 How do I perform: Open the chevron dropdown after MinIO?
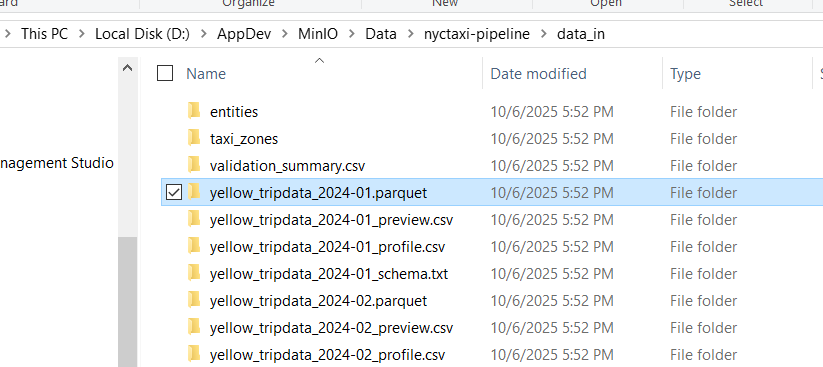352,34
